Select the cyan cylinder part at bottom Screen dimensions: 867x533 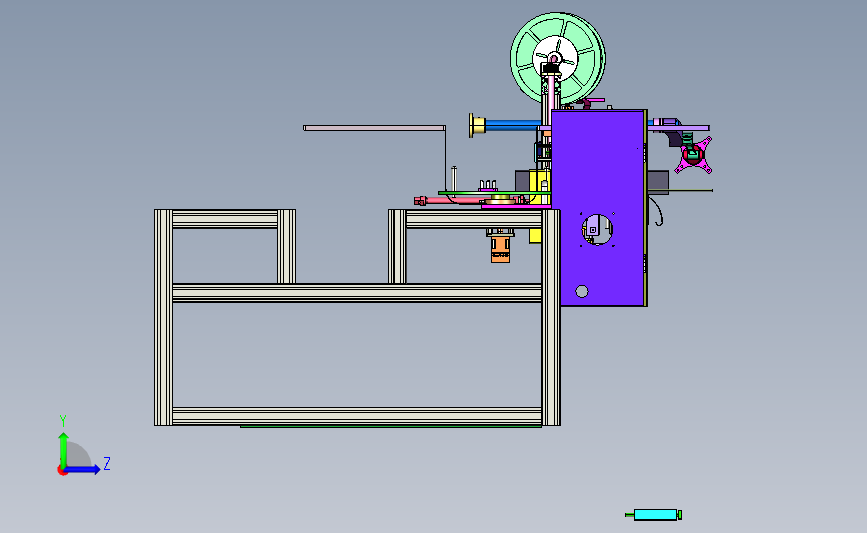coord(656,515)
